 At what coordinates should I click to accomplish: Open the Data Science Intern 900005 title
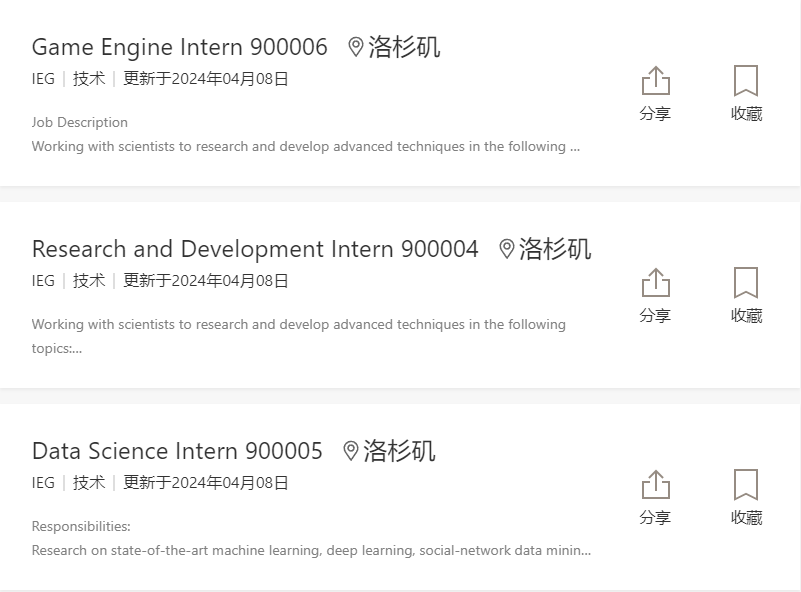pos(177,451)
